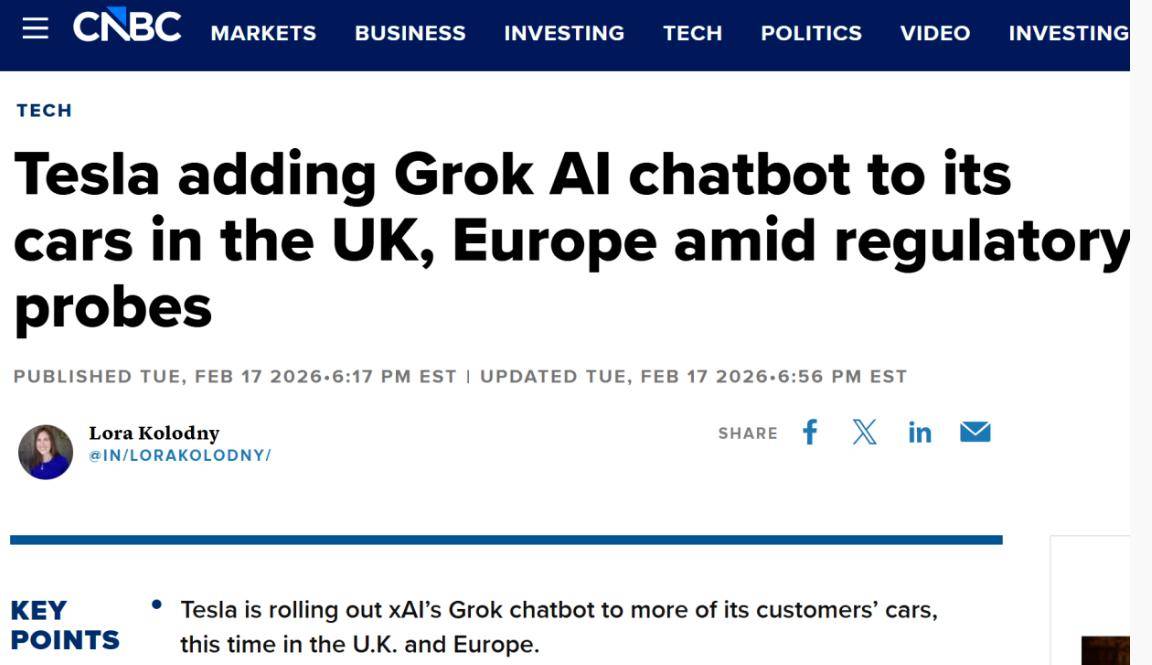Share article on LinkedIn
Viewport: 1152px width, 665px height.
[919, 432]
